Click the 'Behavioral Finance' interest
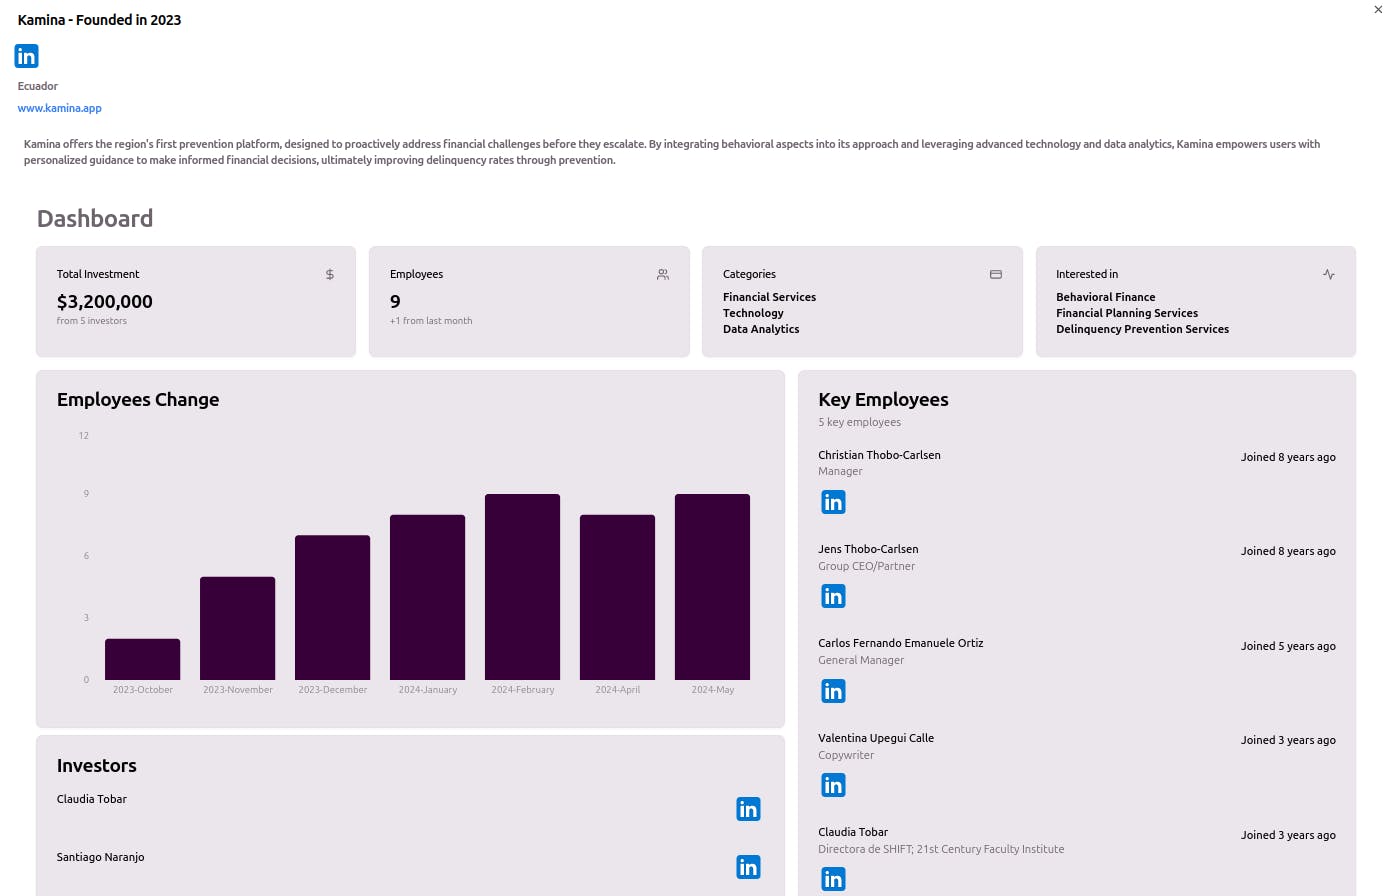 [1105, 297]
